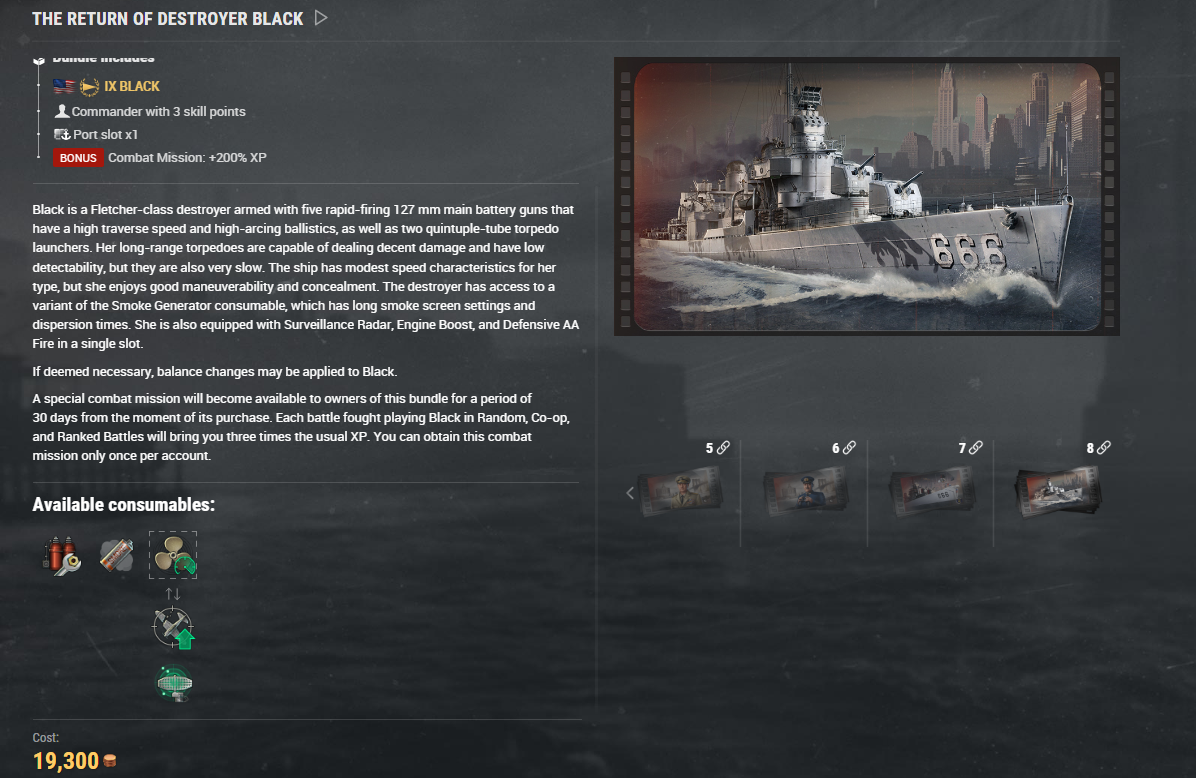
Task: Click the chain link icon beside number 8
Action: pos(1104,448)
